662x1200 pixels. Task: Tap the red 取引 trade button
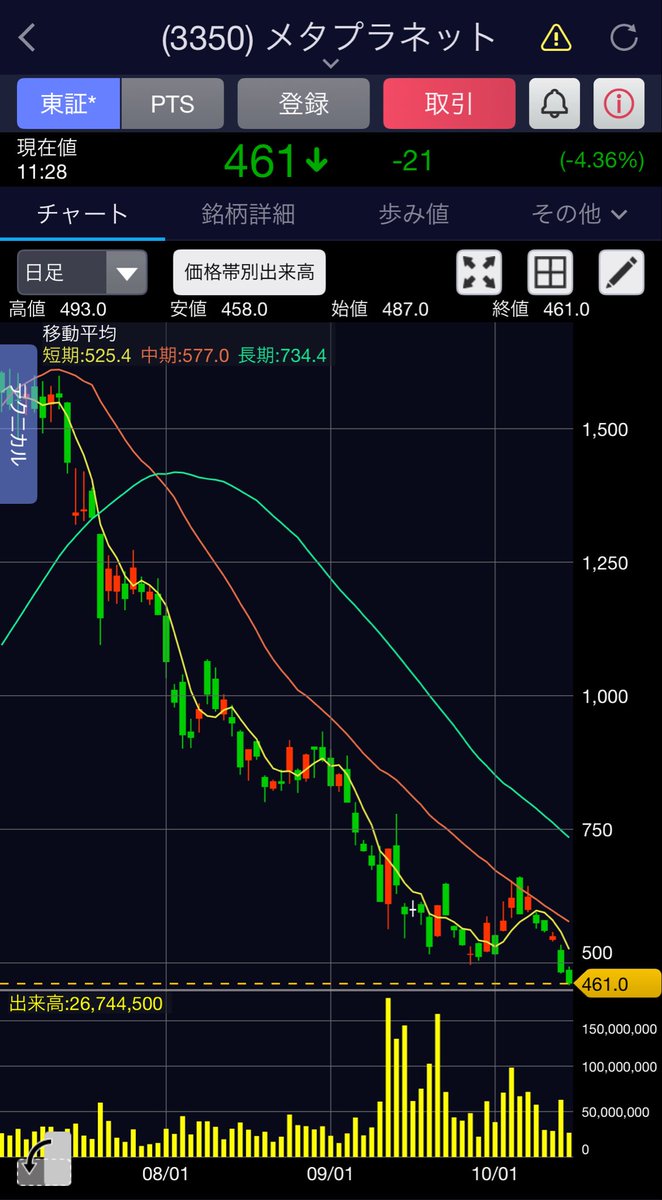coord(449,104)
